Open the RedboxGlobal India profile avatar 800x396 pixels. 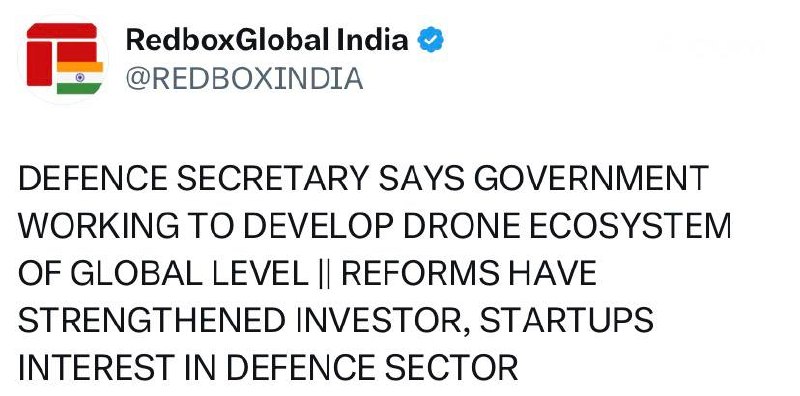click(x=64, y=59)
